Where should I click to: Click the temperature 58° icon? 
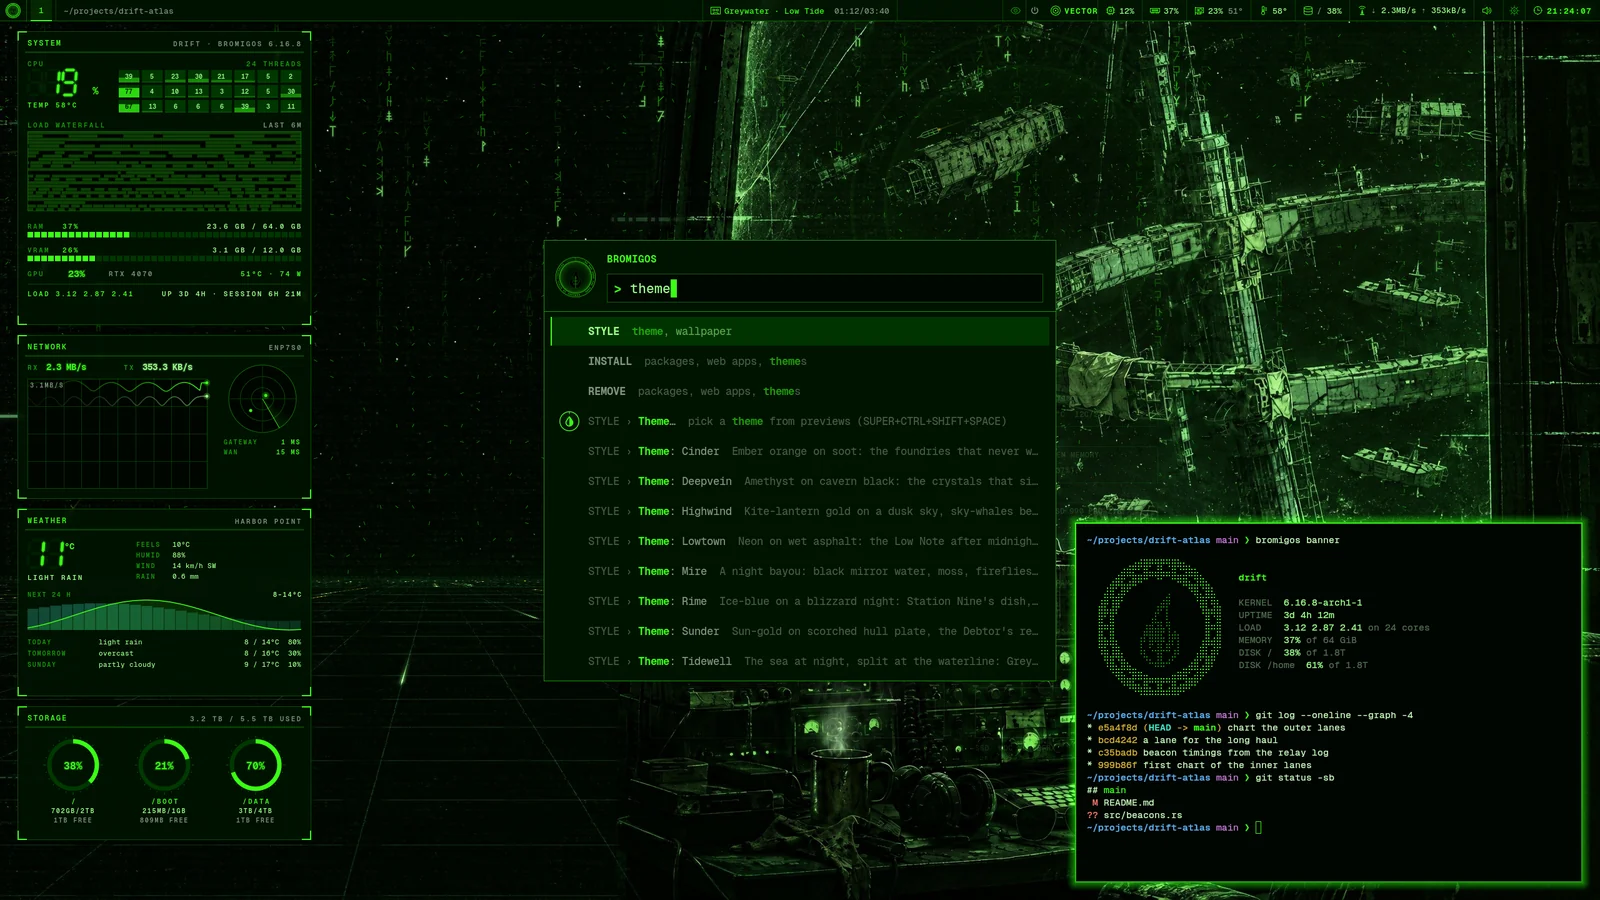pos(1264,11)
